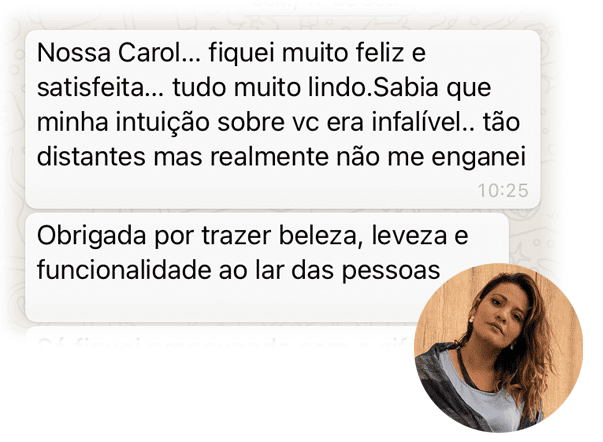Click the phrase 'tudo muito lindo'

pyautogui.click(x=270, y=87)
